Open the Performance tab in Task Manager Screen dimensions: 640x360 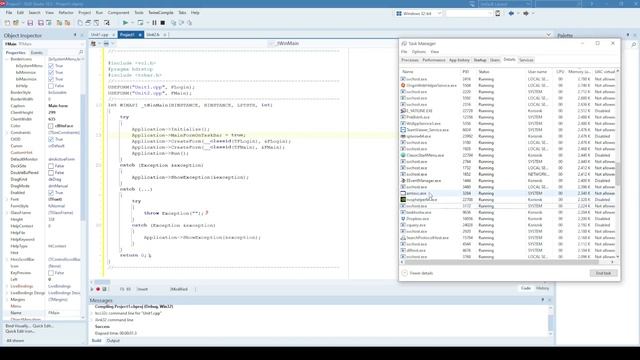(x=434, y=60)
